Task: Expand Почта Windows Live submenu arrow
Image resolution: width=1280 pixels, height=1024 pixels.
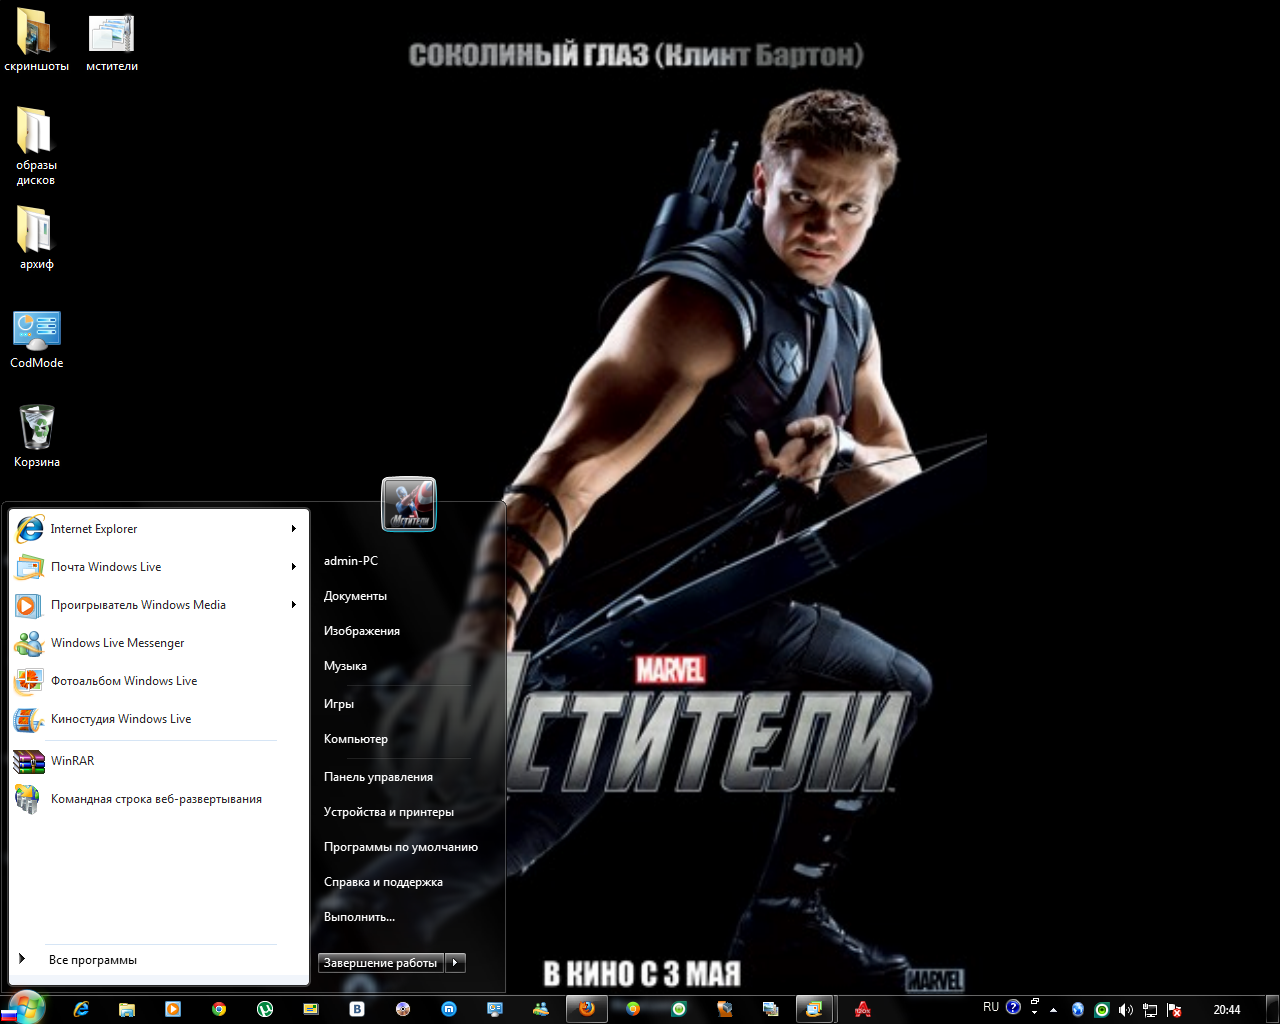Action: coord(293,567)
